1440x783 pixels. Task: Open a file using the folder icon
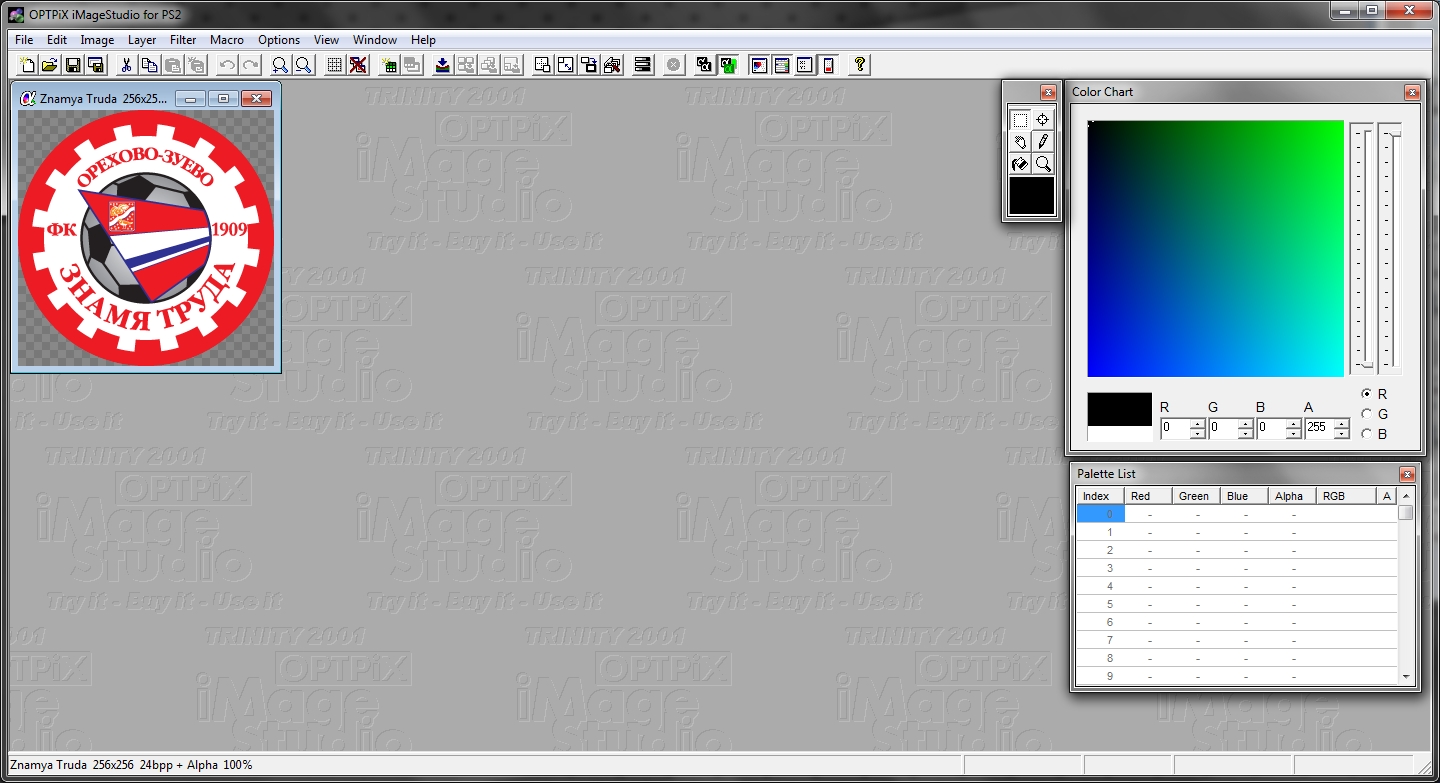[x=49, y=65]
